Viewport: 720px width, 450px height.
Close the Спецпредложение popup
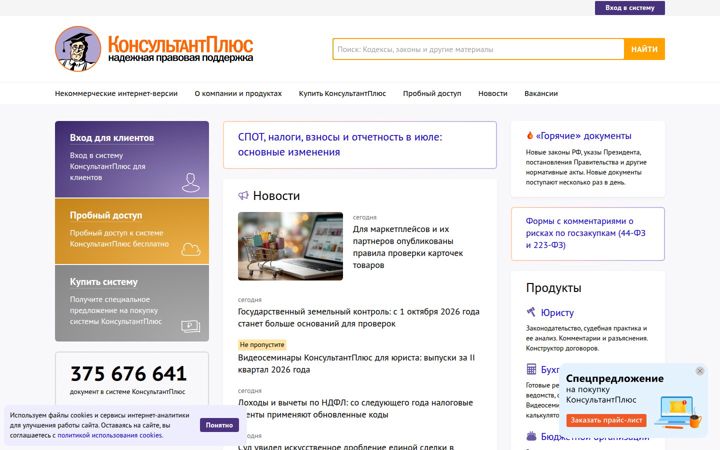[x=700, y=371]
